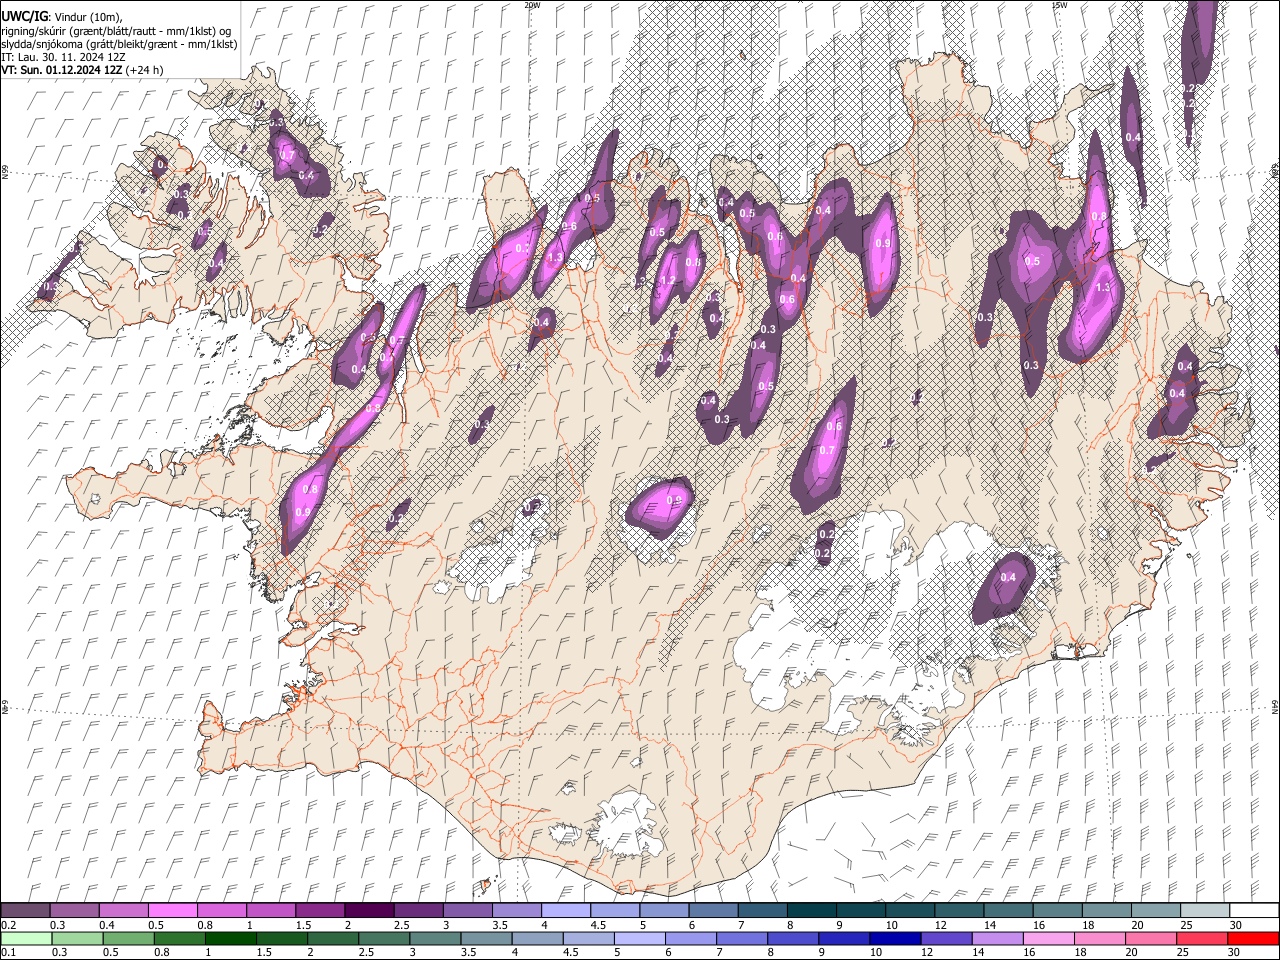Image resolution: width=1280 pixels, height=960 pixels.
Task: Click the upper legend swatch between 4 and 4.5
Action: point(565,910)
